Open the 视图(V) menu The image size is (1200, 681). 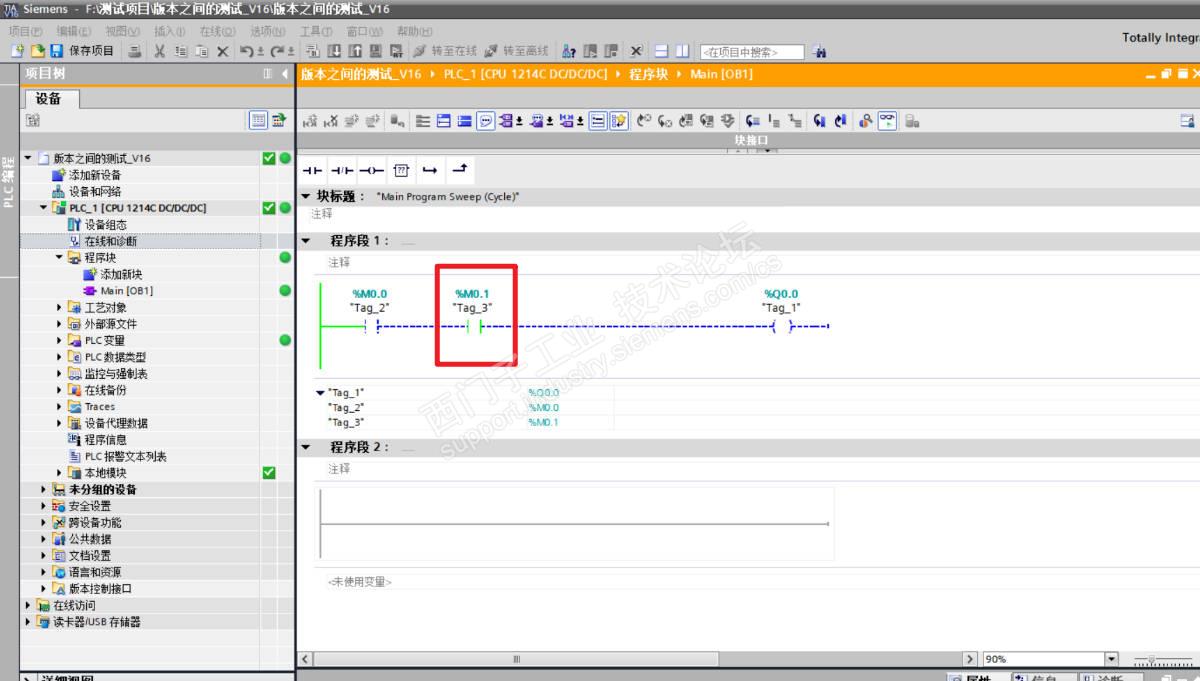(x=123, y=31)
